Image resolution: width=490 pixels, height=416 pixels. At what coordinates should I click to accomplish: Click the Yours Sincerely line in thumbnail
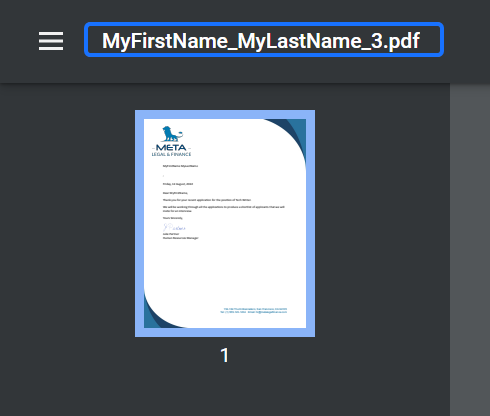[x=173, y=218]
